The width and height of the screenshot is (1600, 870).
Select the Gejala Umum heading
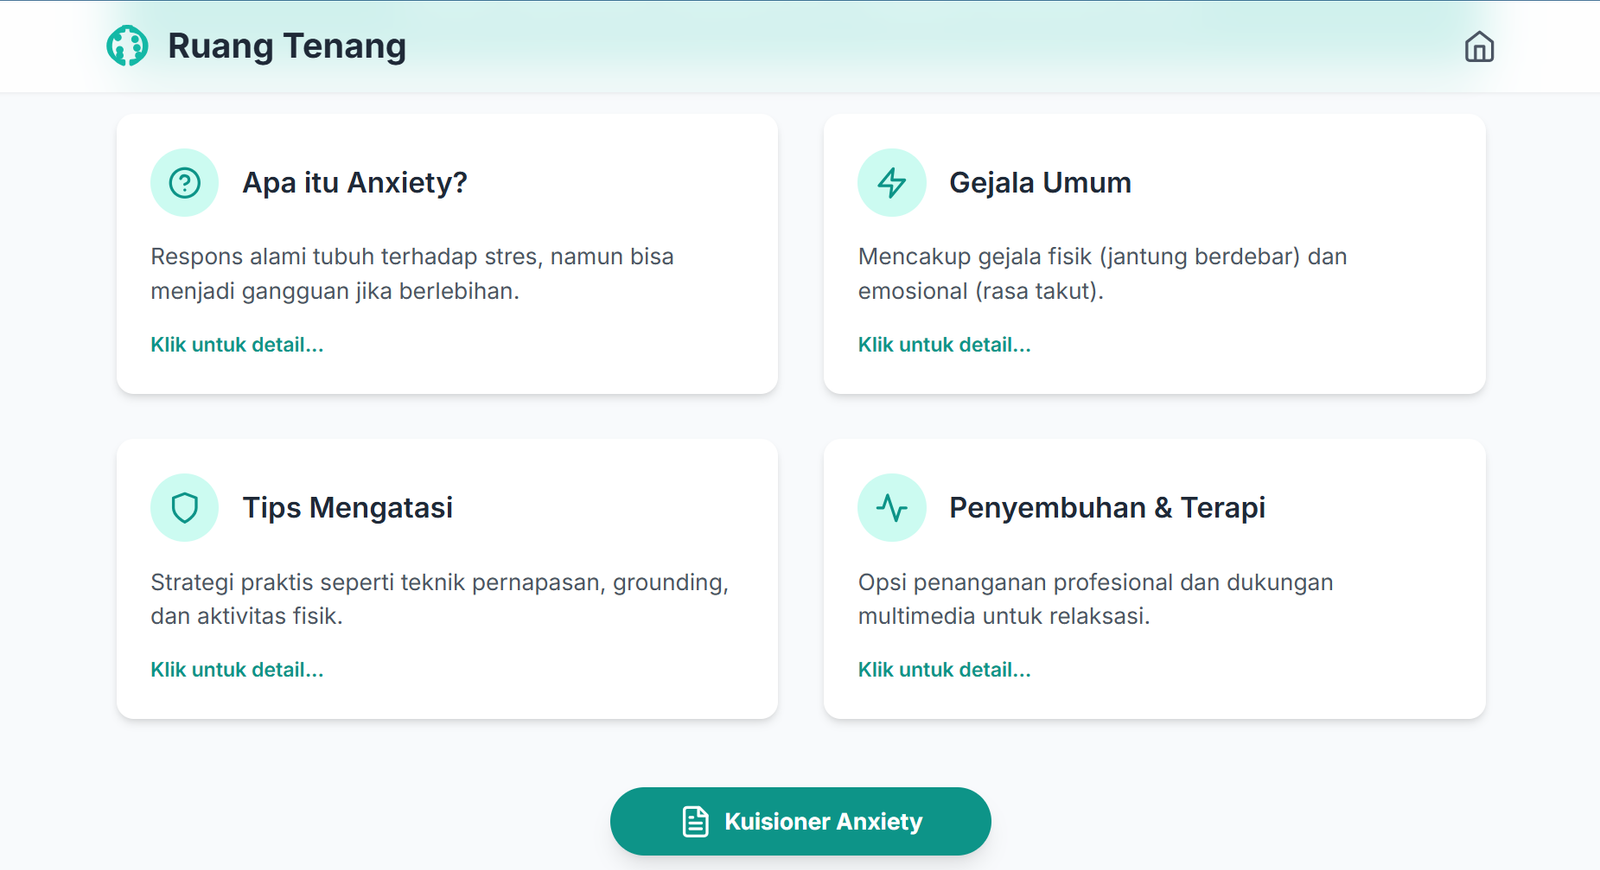click(1040, 183)
